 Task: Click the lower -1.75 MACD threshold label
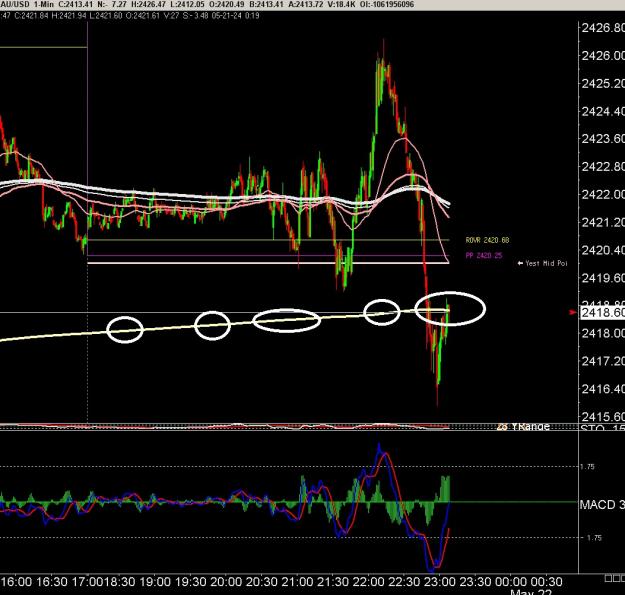594,538
